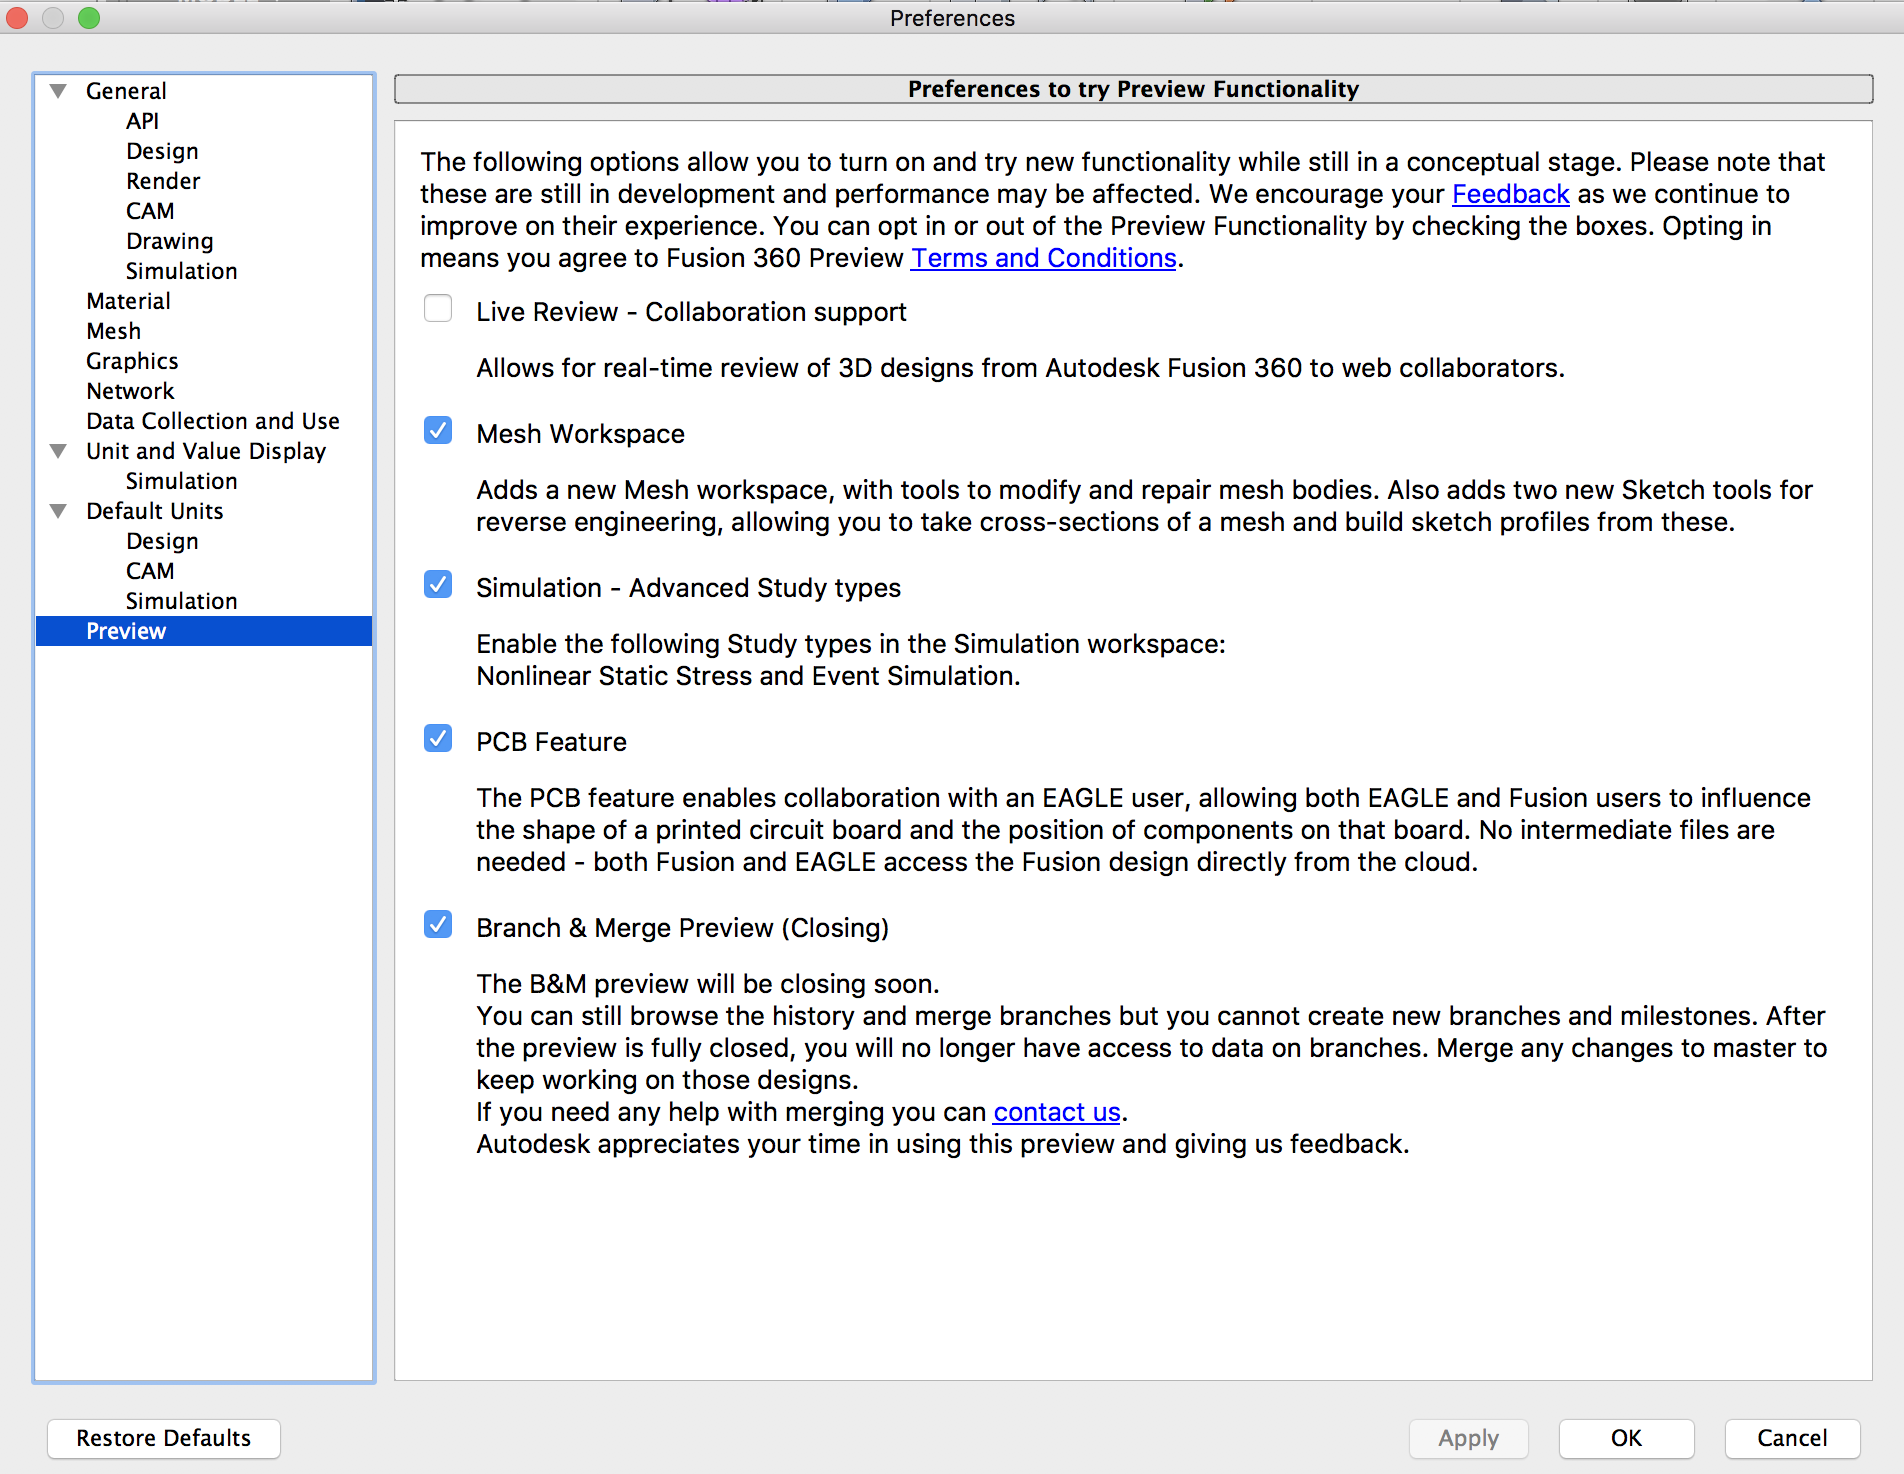Click Simulation - Advanced Study types label
The width and height of the screenshot is (1904, 1474).
coord(688,588)
